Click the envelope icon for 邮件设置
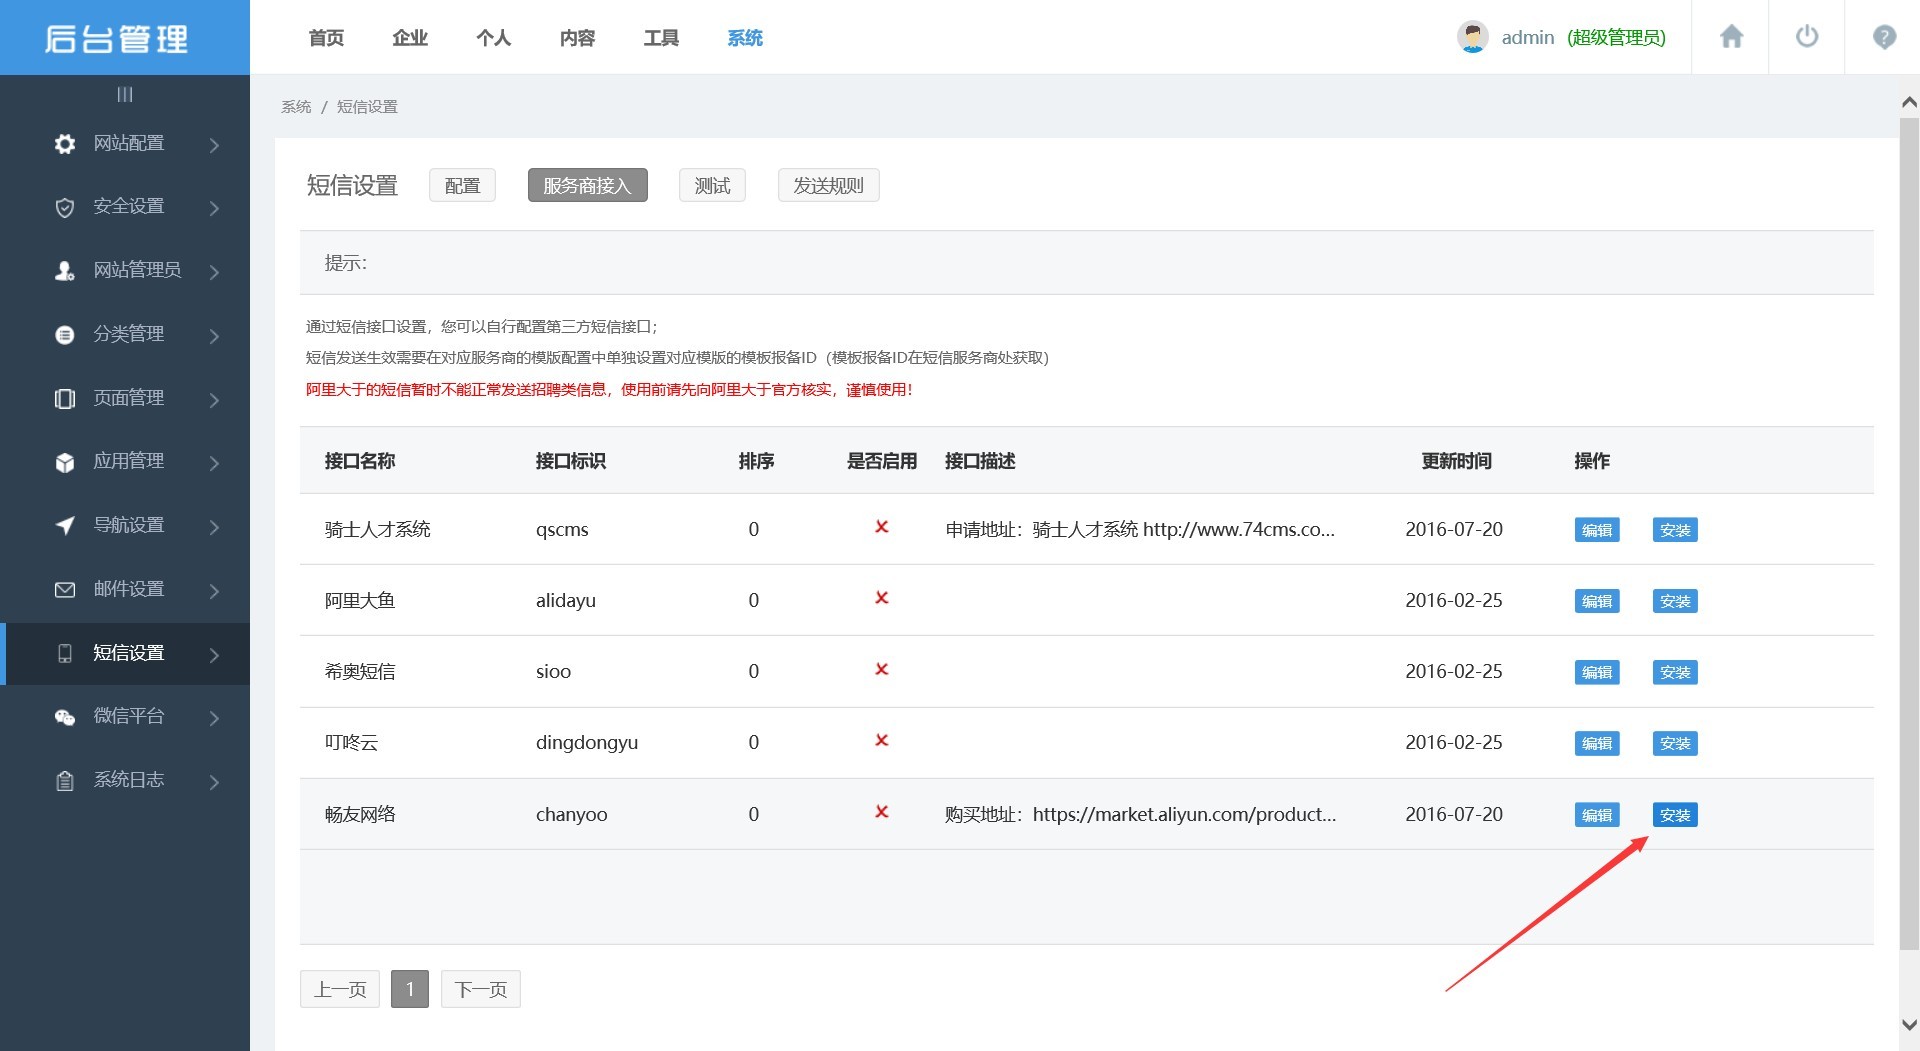 [x=65, y=590]
